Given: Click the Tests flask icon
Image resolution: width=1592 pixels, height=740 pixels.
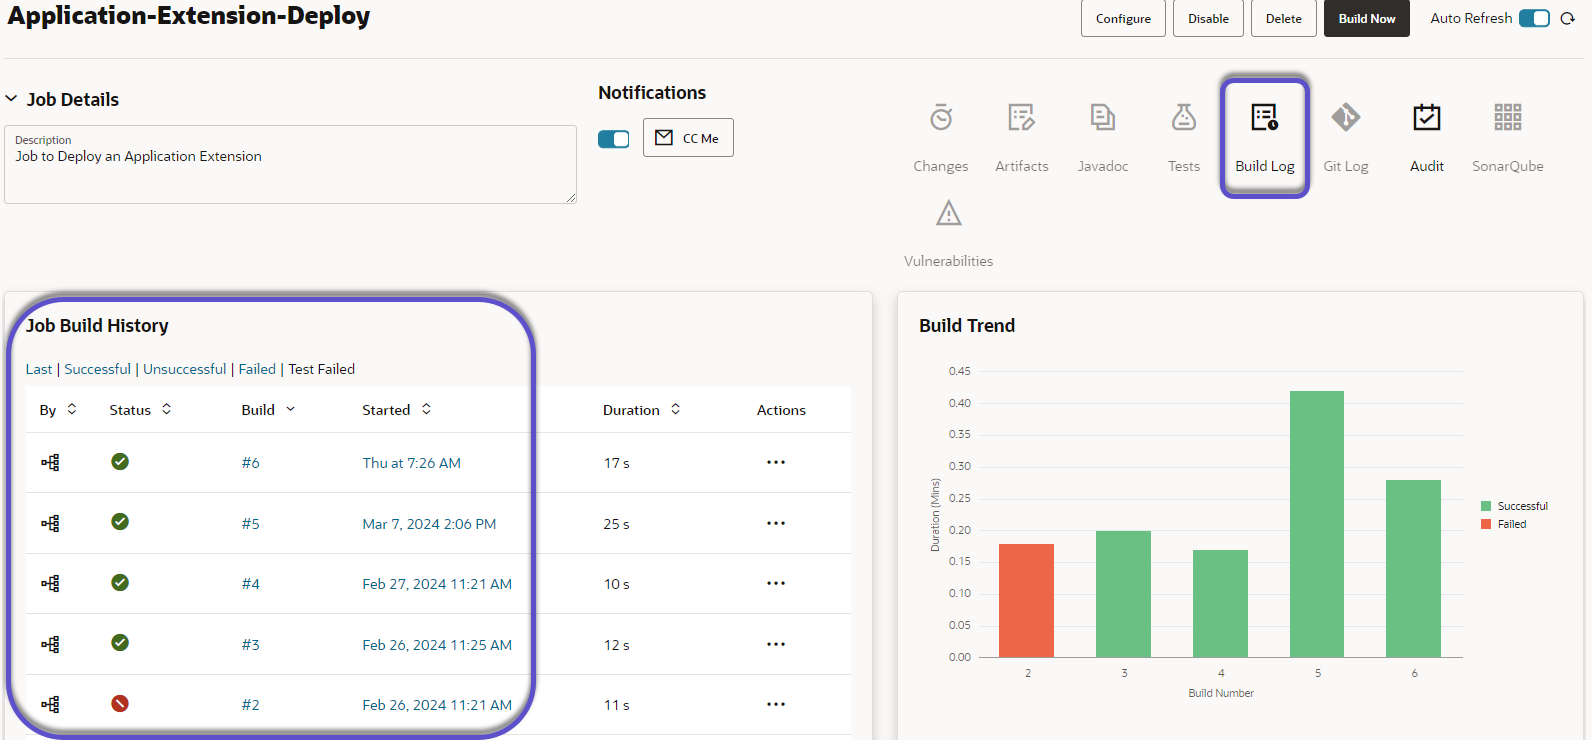Looking at the screenshot, I should click(1183, 118).
